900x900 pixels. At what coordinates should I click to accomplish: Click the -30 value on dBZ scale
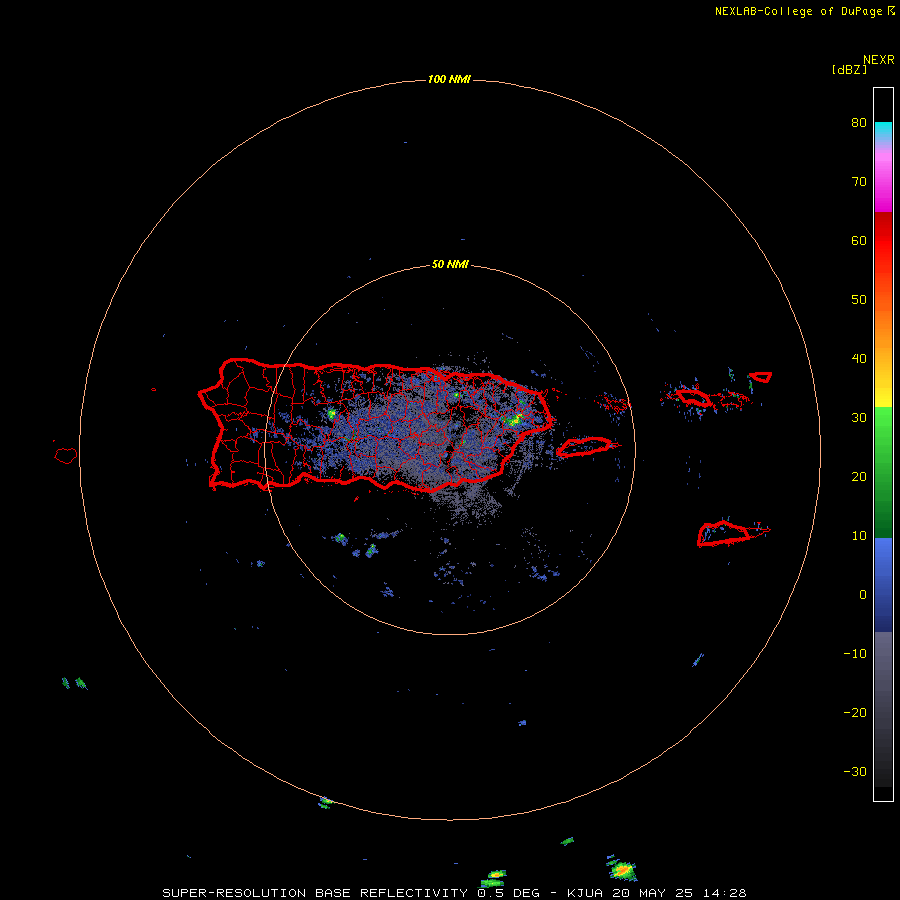(855, 772)
